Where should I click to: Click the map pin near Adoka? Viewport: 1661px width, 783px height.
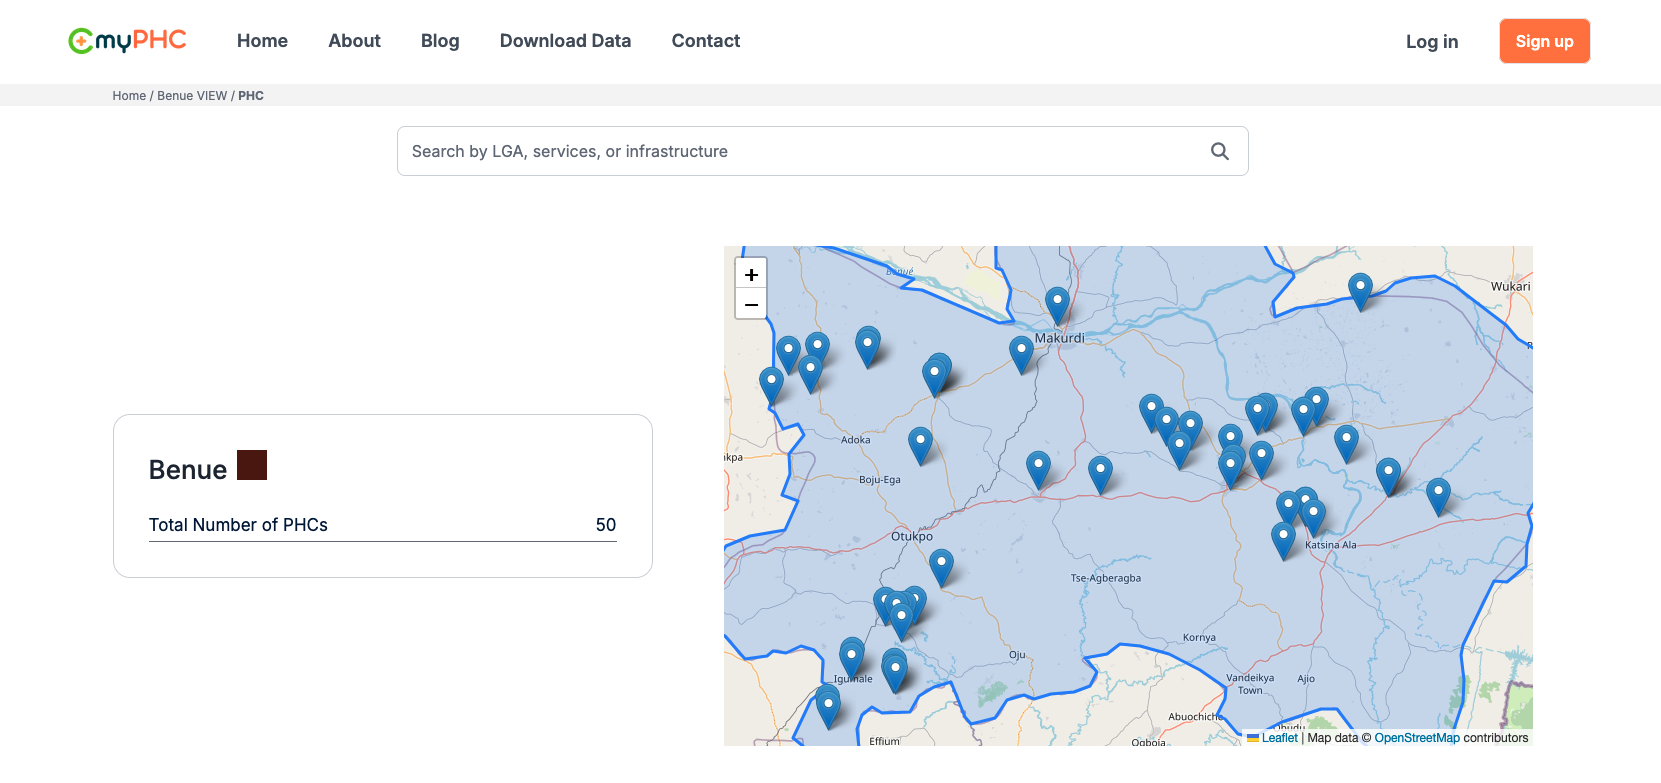pos(920,442)
